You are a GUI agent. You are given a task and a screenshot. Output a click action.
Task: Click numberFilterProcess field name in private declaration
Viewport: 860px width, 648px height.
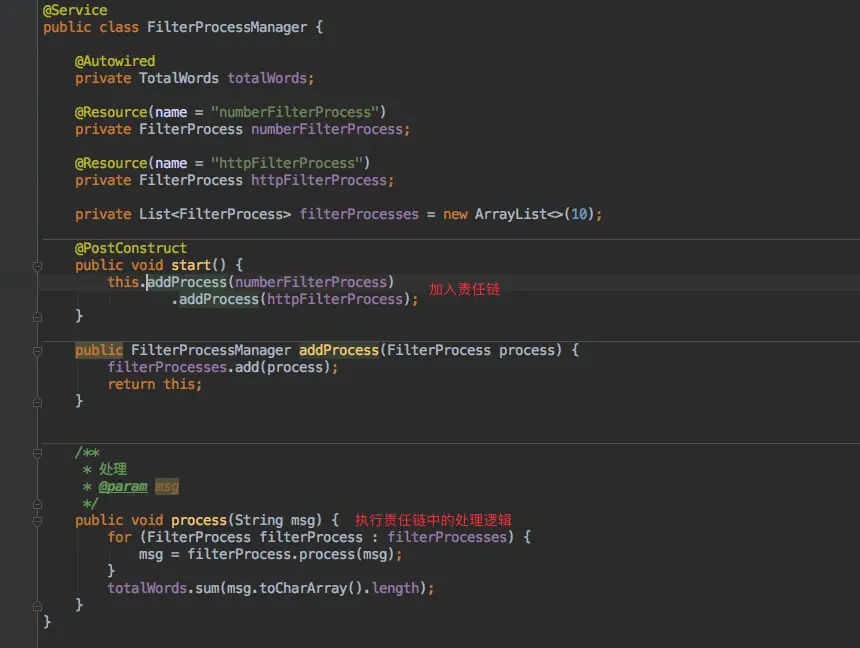tap(327, 129)
